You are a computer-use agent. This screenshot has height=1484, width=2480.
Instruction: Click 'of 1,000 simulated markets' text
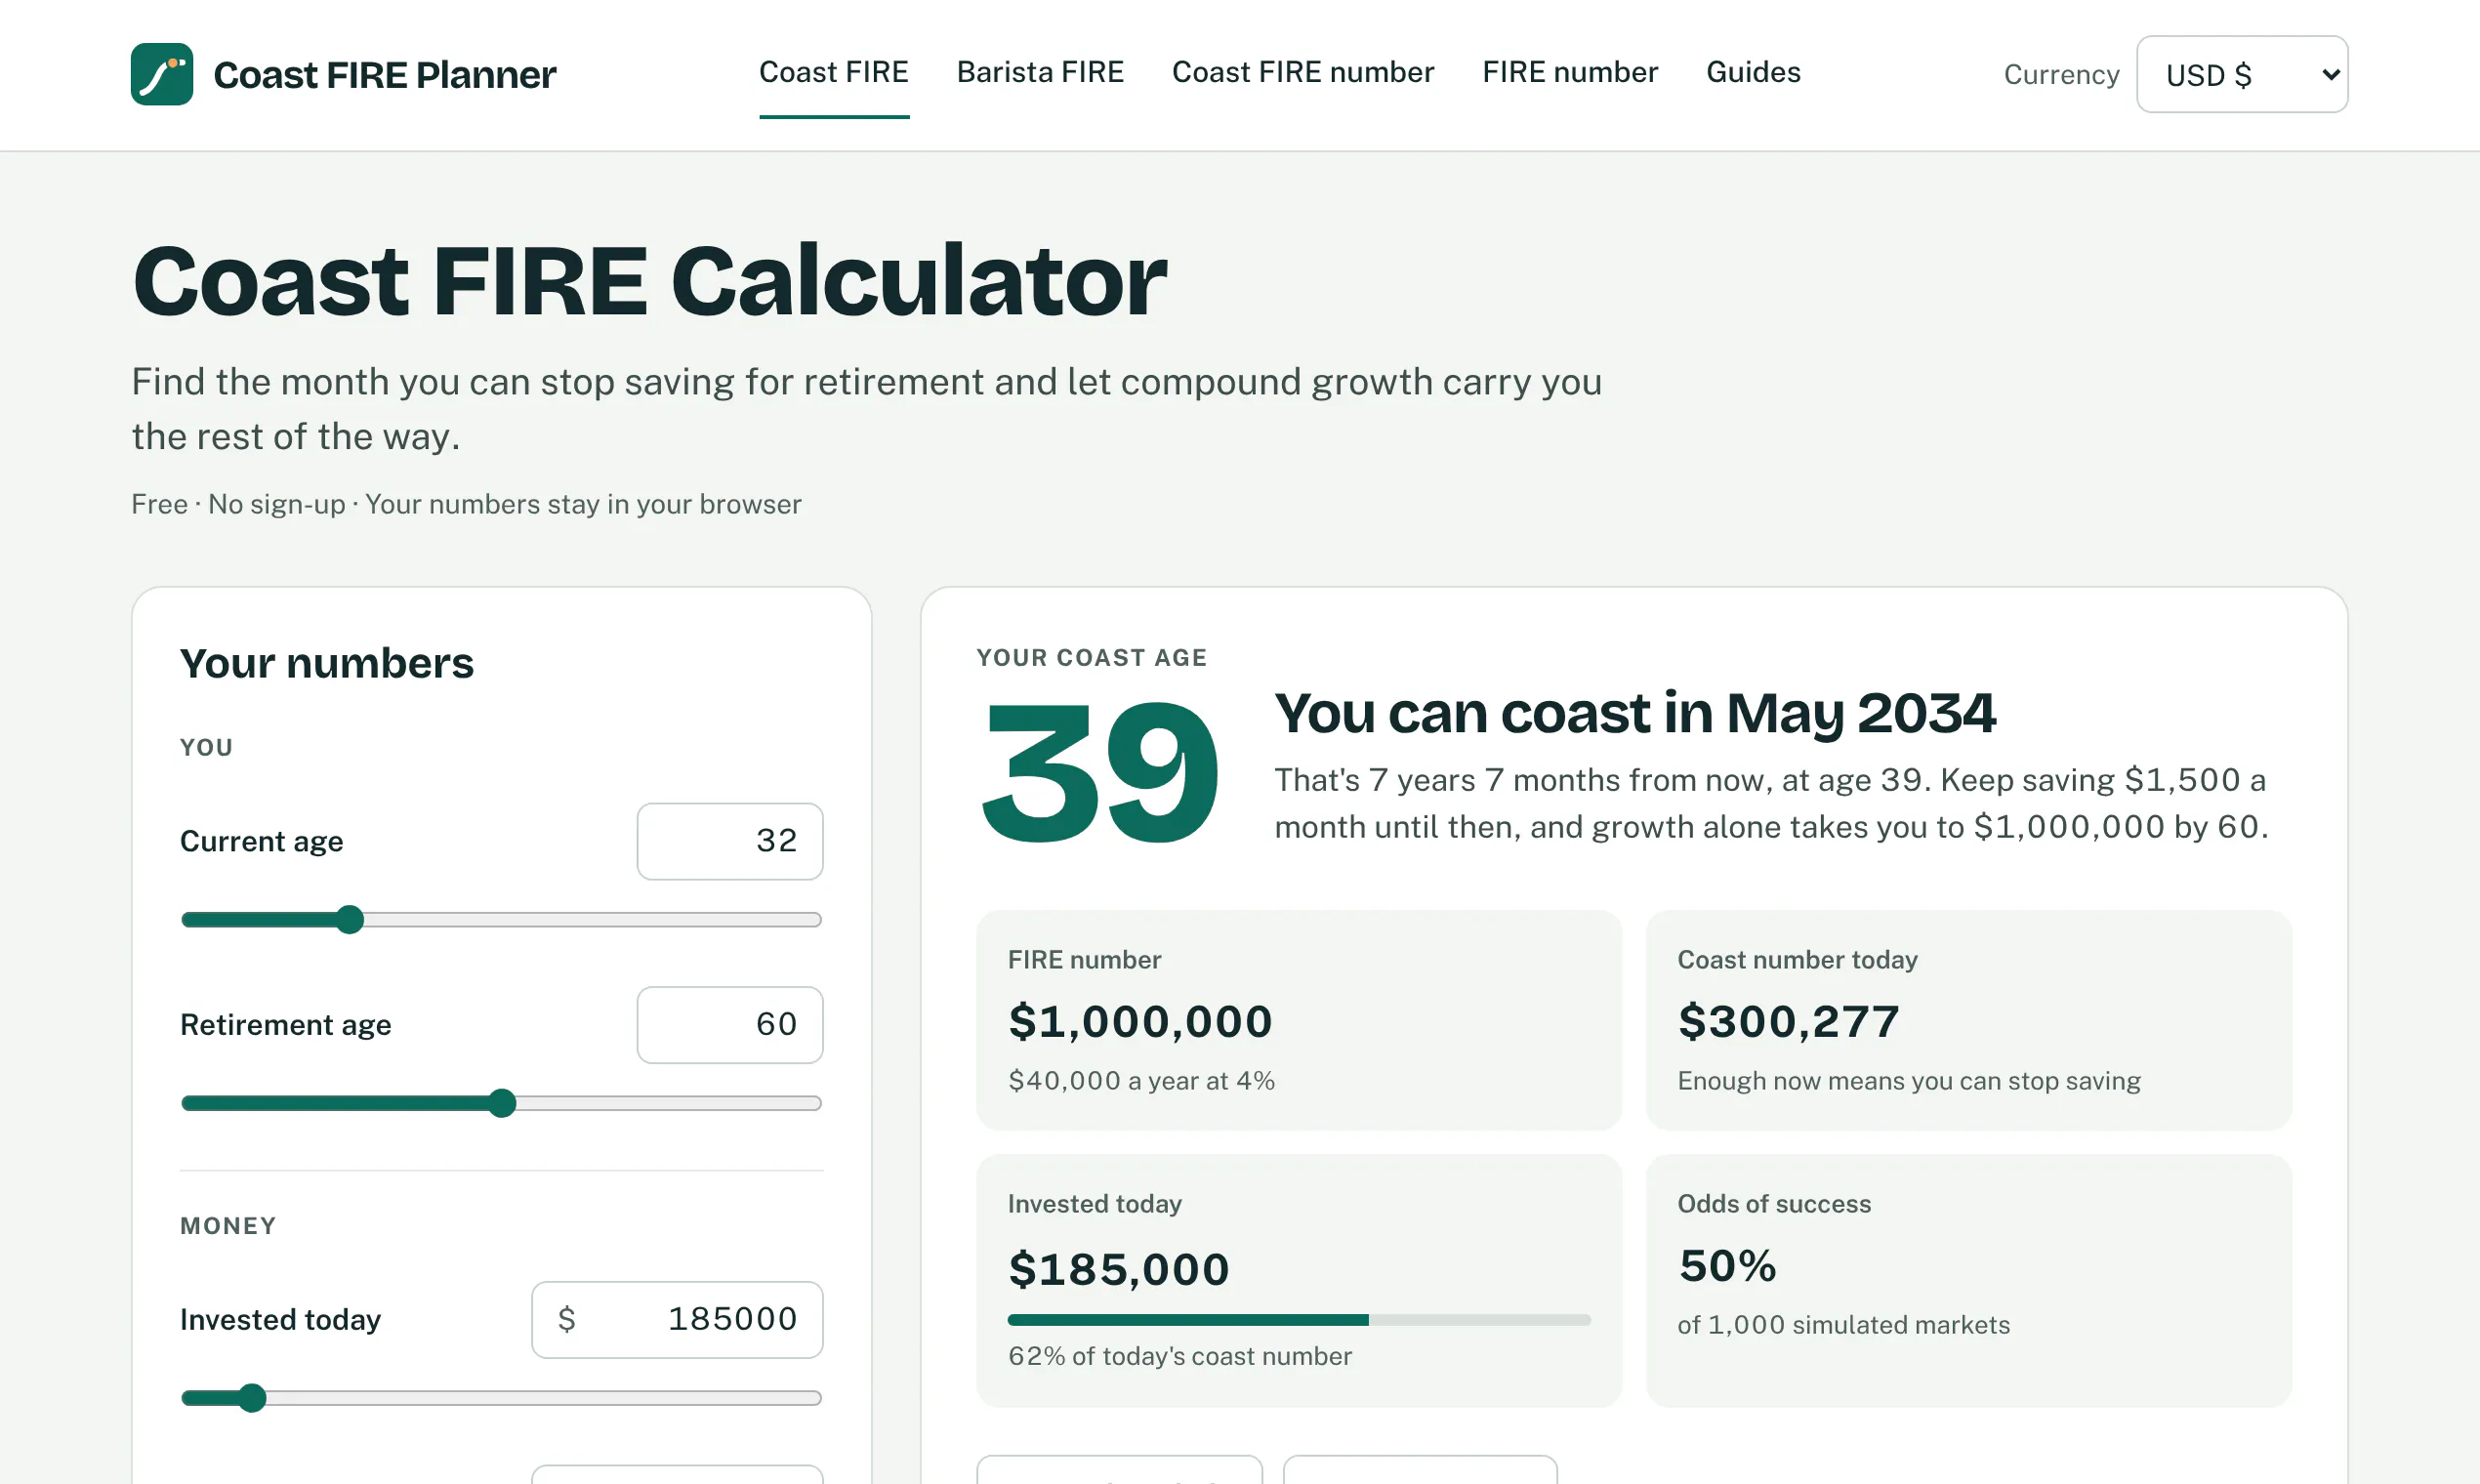1843,1325
